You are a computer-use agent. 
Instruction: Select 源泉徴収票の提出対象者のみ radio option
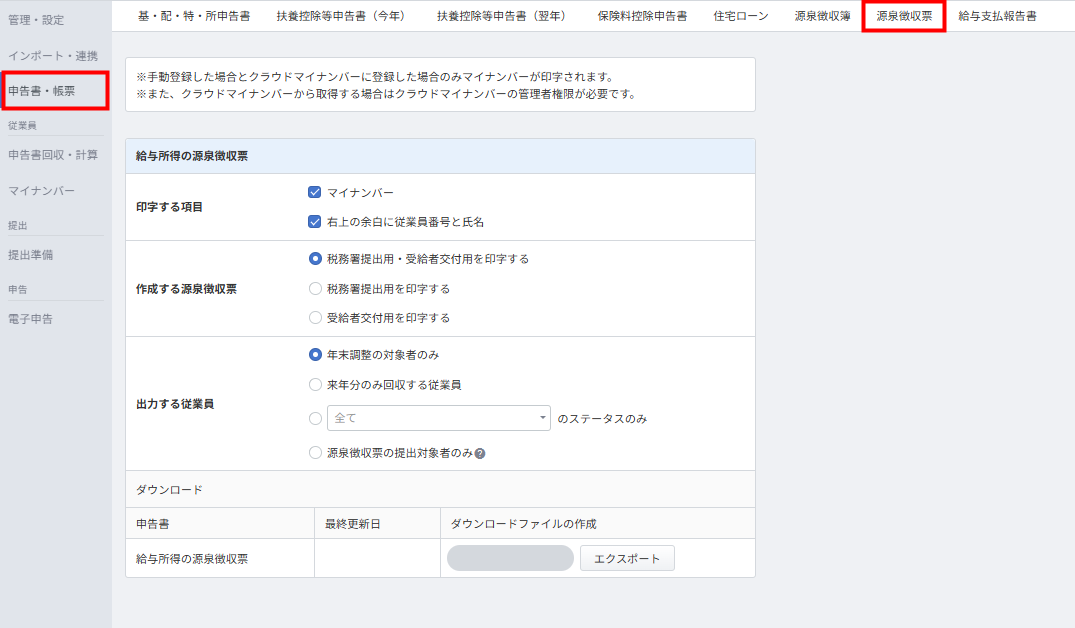point(316,453)
